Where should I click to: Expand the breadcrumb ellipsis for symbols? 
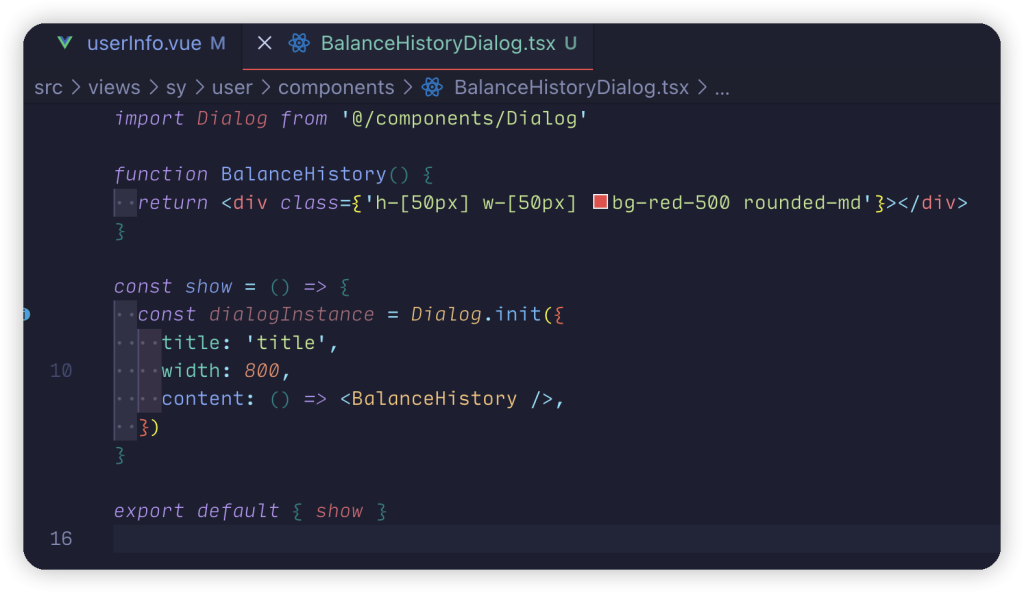click(721, 88)
